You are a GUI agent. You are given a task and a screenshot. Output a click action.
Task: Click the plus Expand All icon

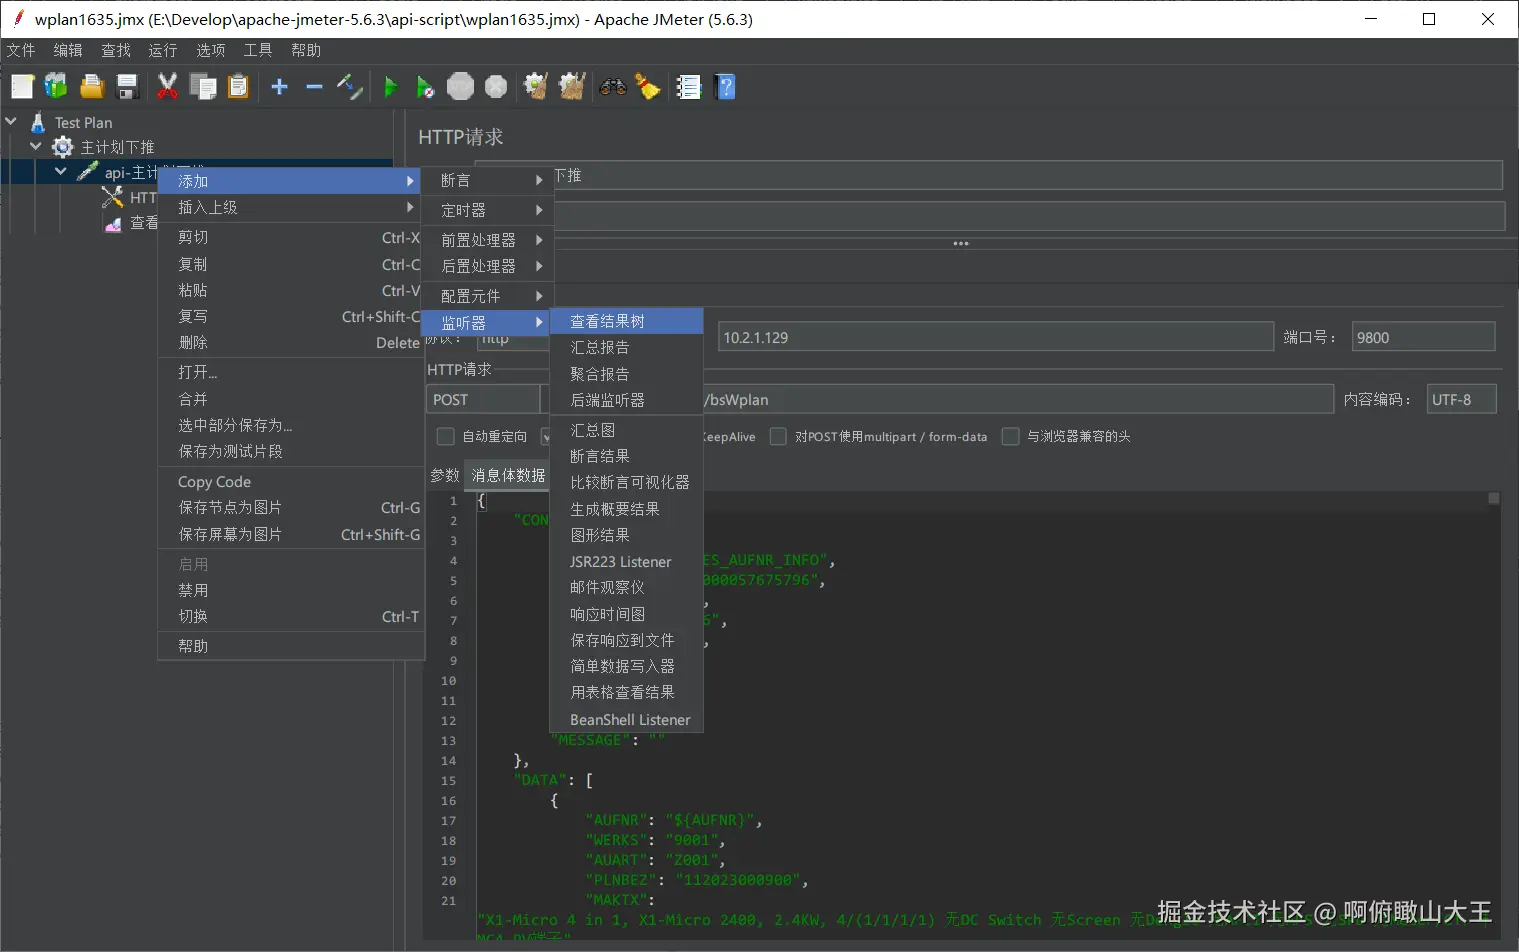pos(280,87)
